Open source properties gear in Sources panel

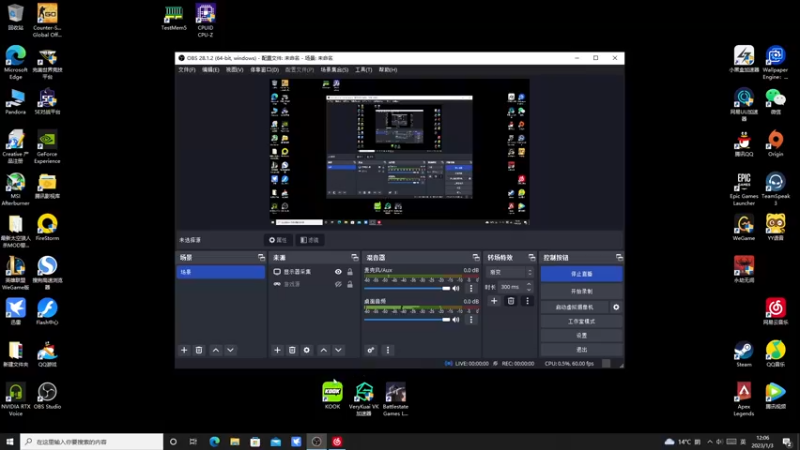coord(307,350)
